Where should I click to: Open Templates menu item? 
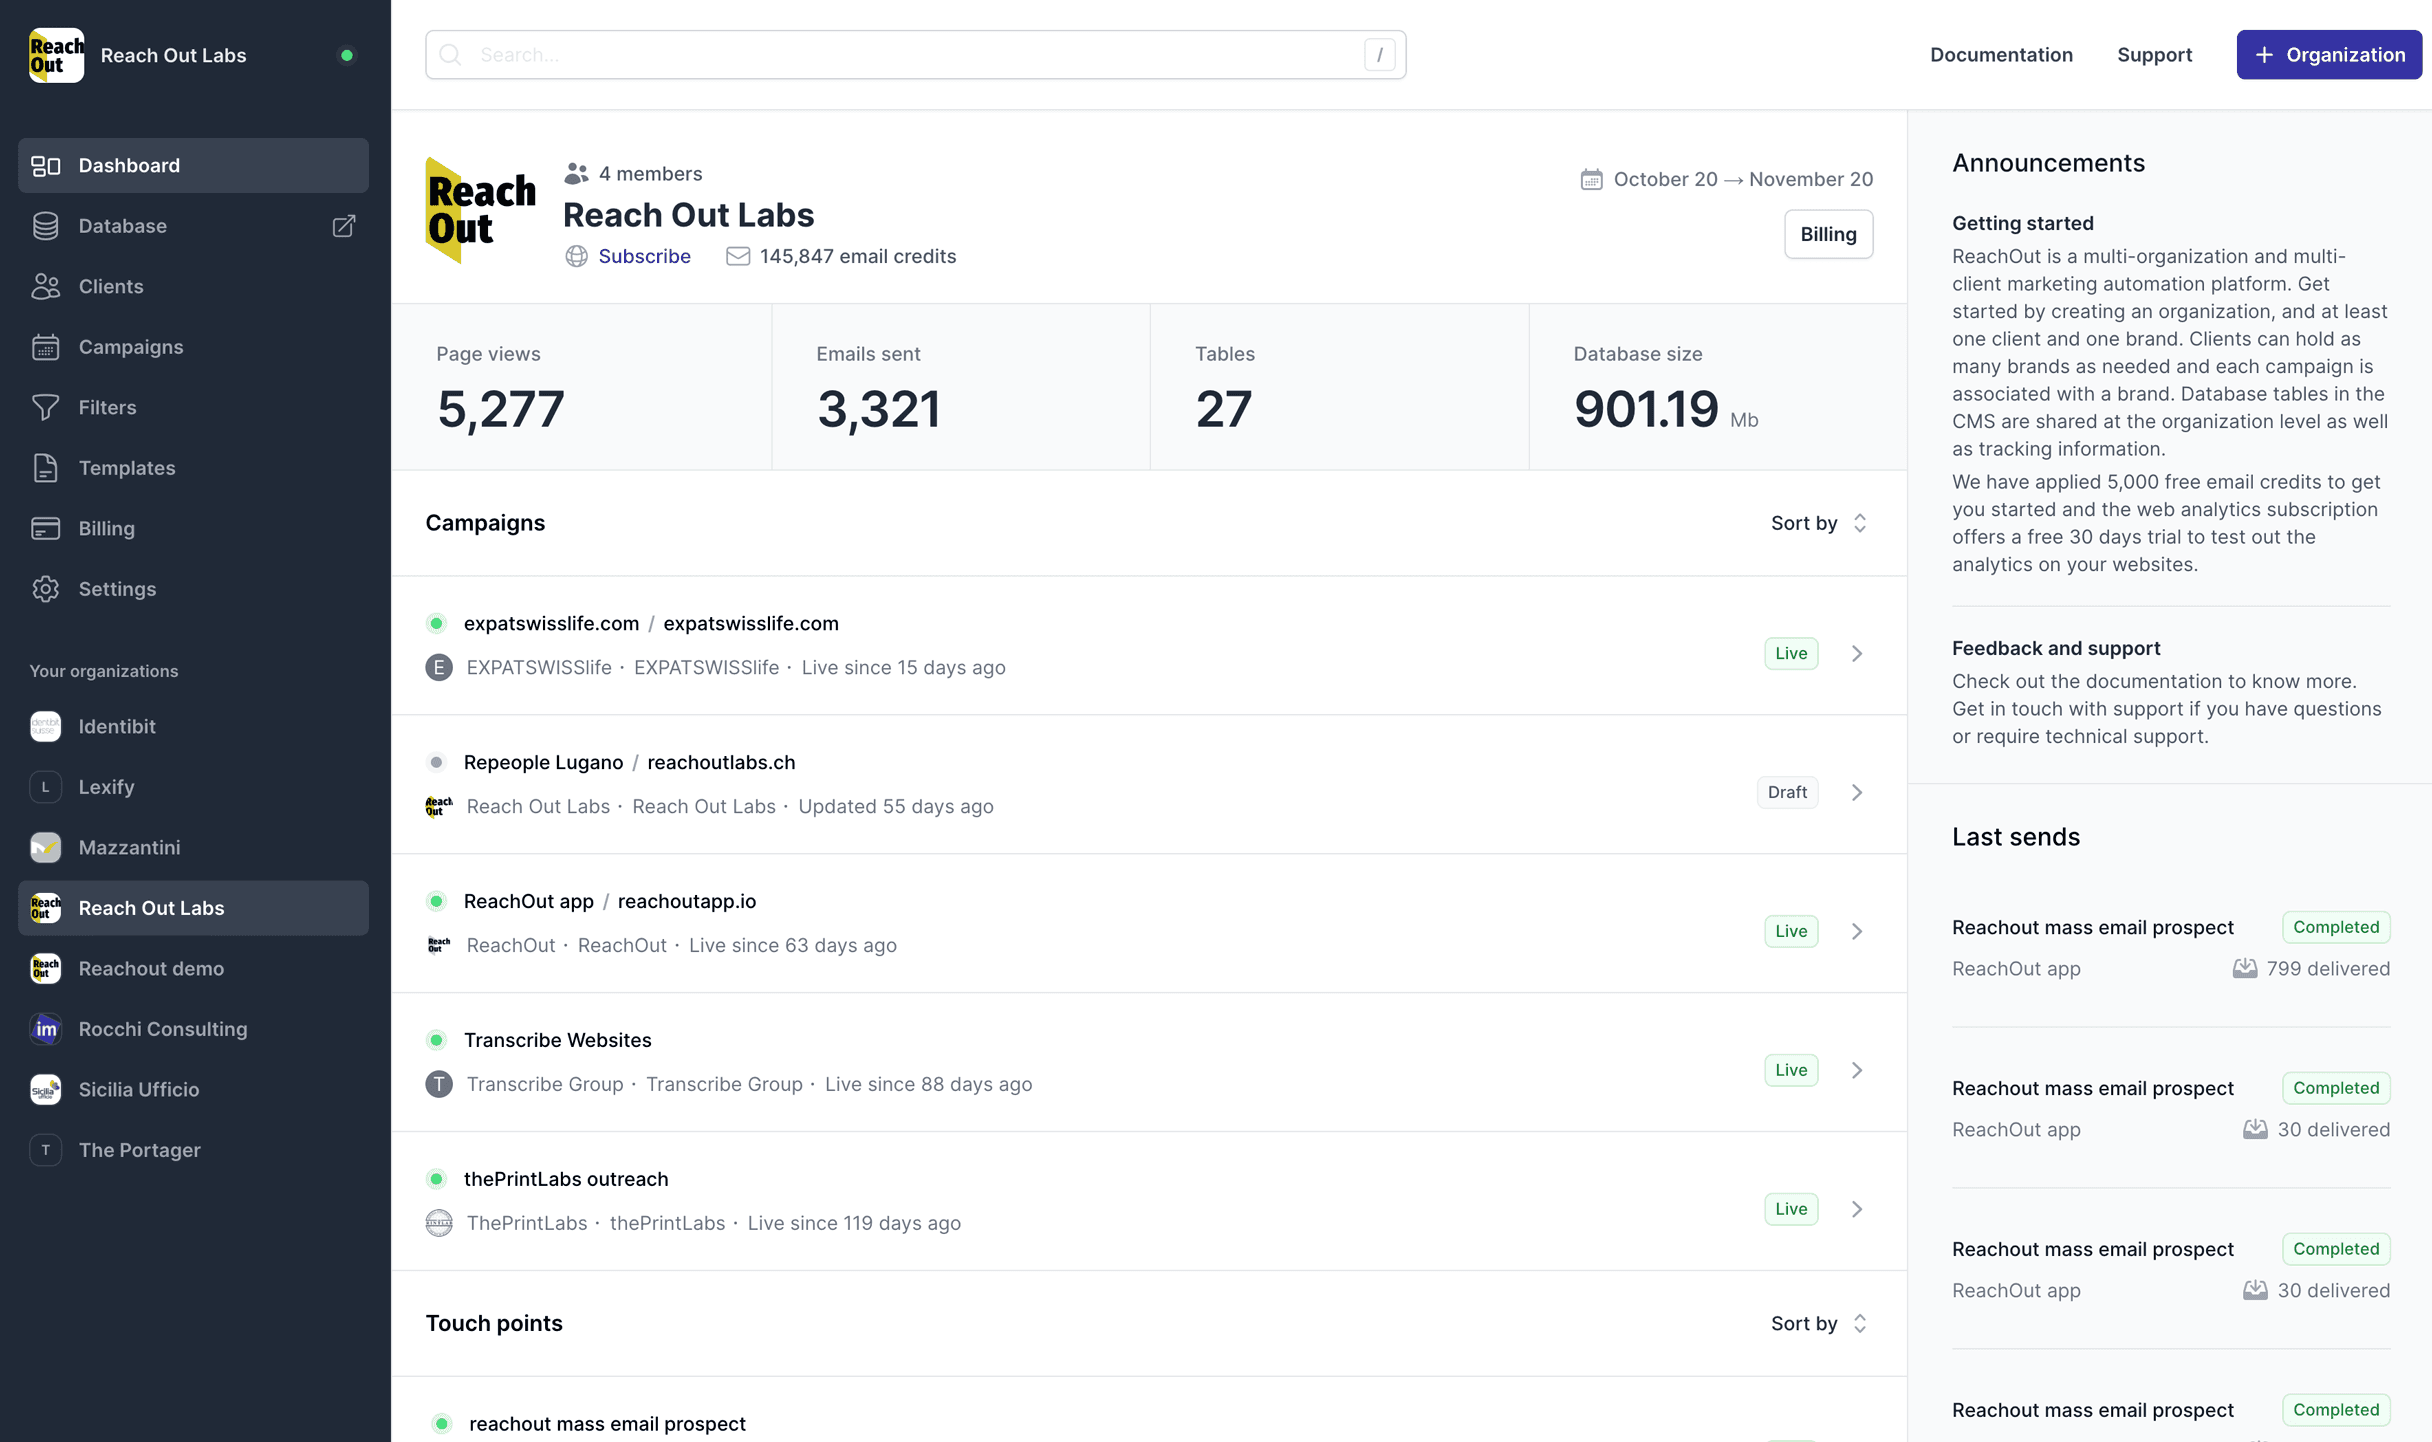pyautogui.click(x=193, y=468)
